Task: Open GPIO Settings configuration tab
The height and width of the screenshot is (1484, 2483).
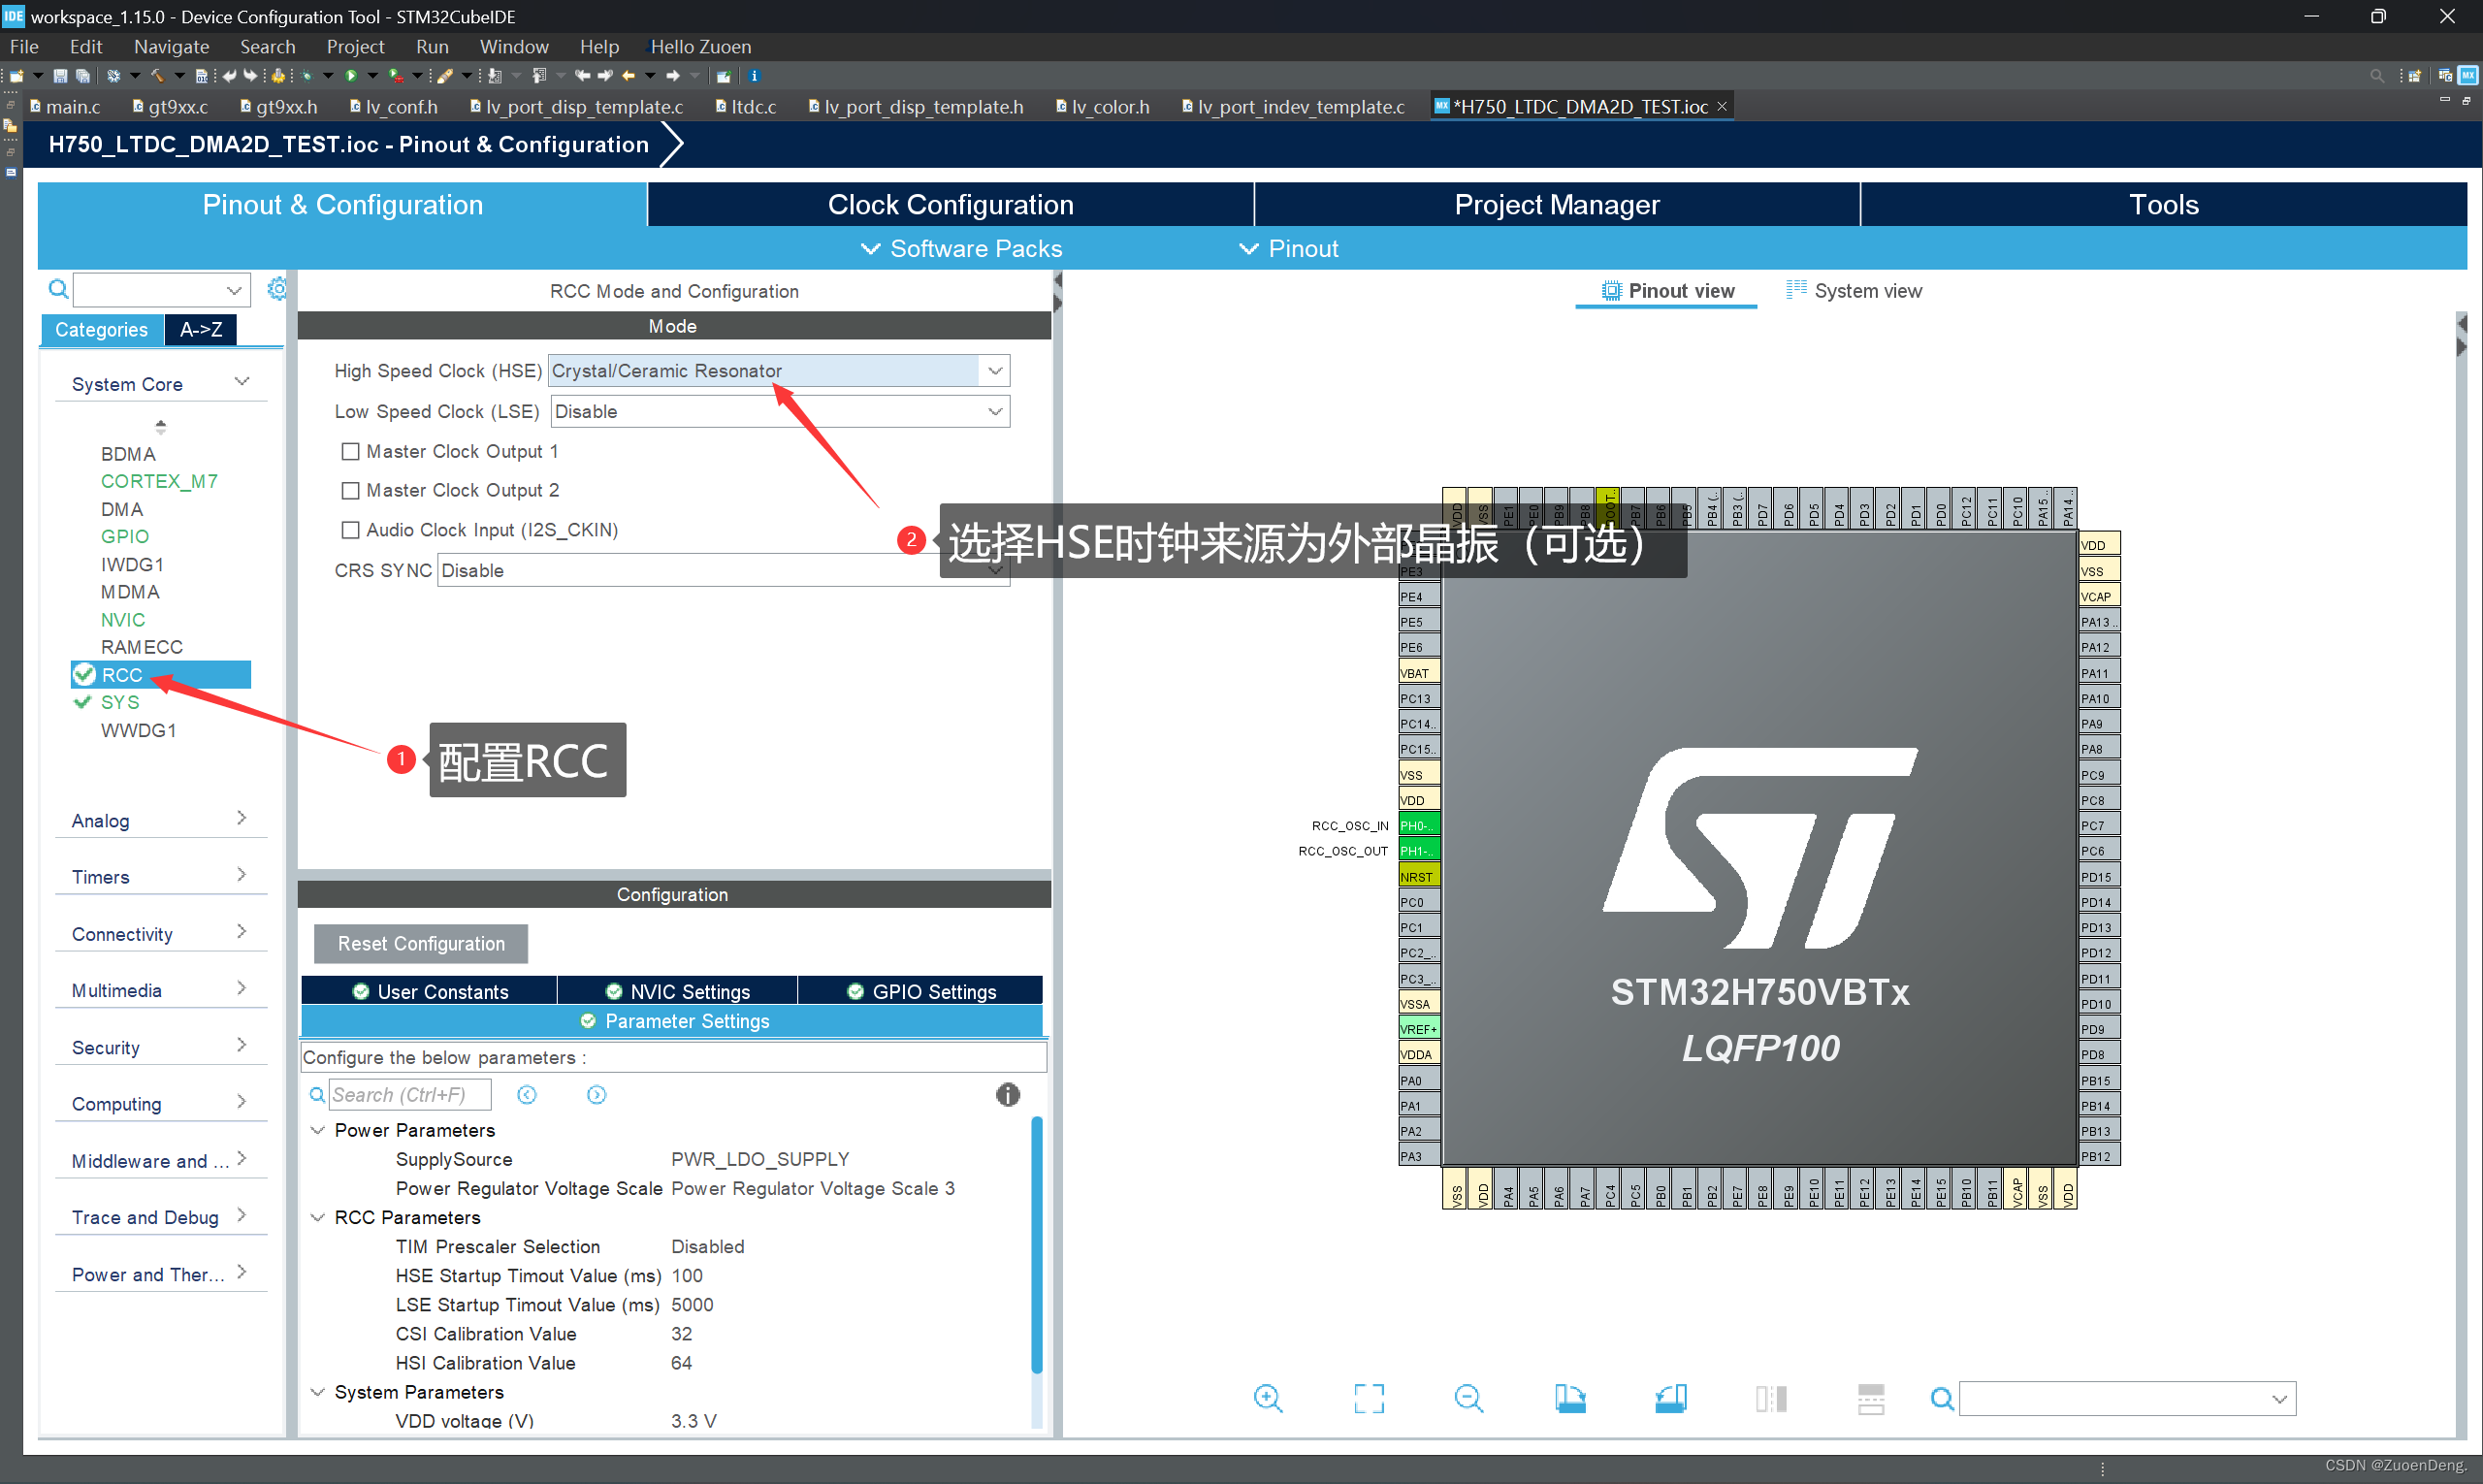Action: (x=921, y=992)
